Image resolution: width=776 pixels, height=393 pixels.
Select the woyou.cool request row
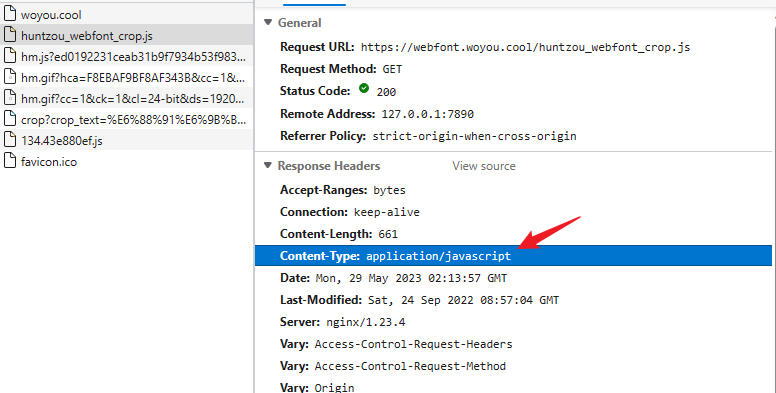coord(127,14)
